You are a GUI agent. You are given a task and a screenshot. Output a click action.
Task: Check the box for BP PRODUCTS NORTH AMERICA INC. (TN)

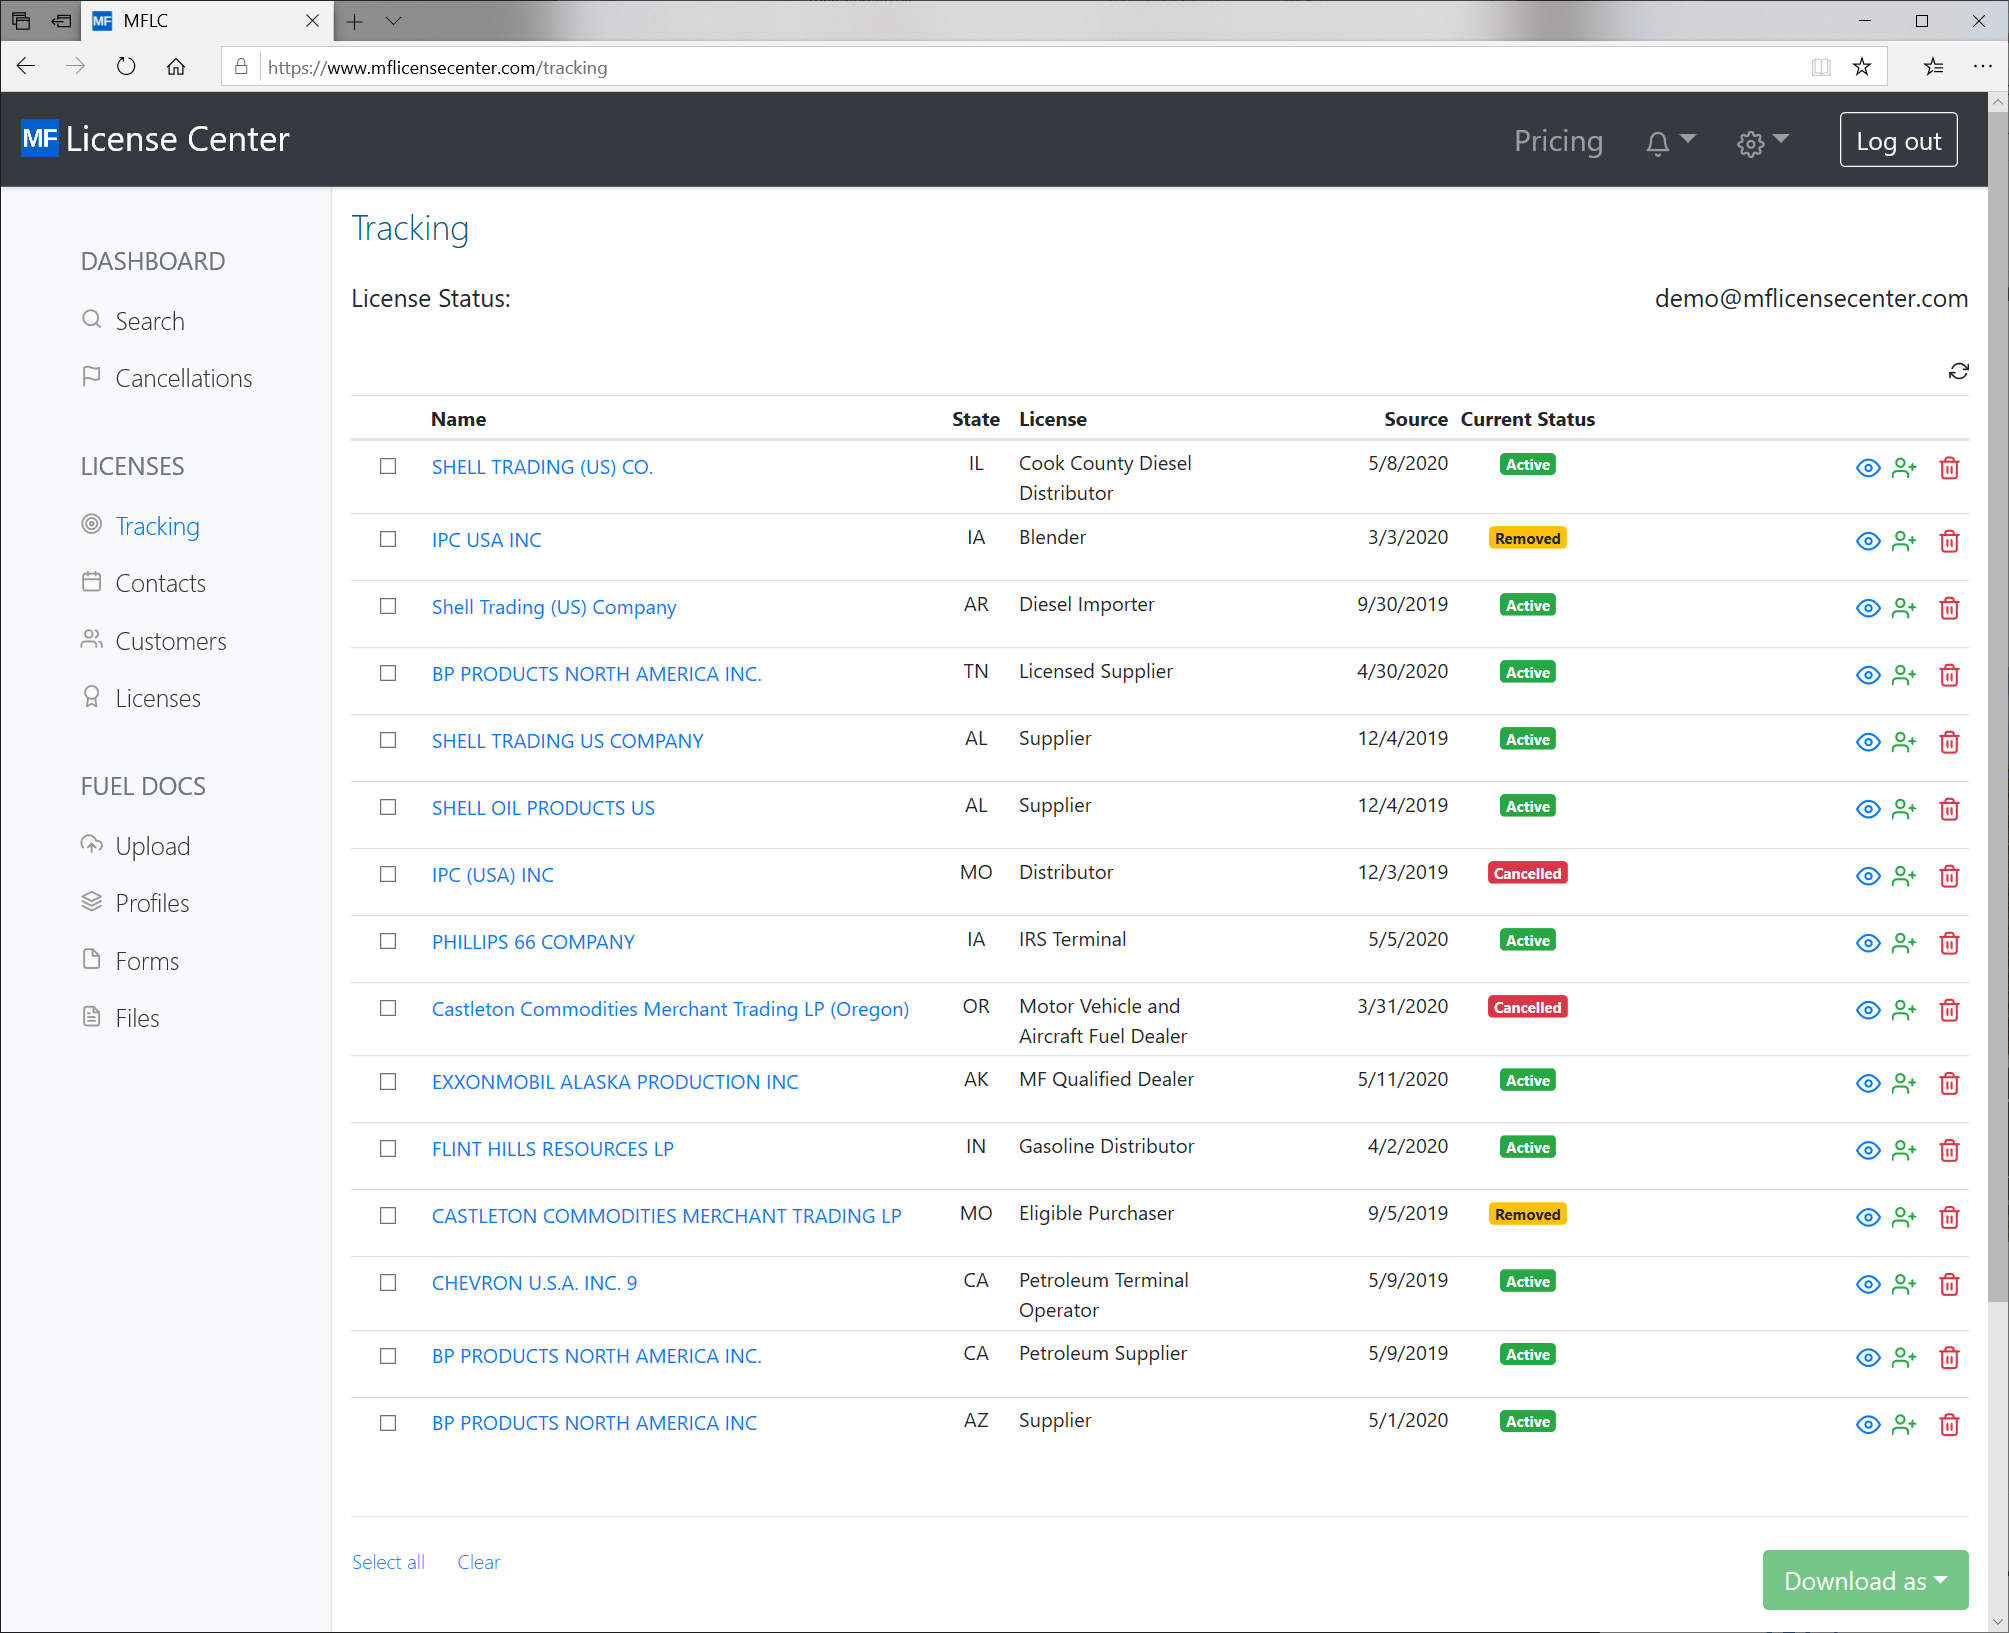coord(388,673)
